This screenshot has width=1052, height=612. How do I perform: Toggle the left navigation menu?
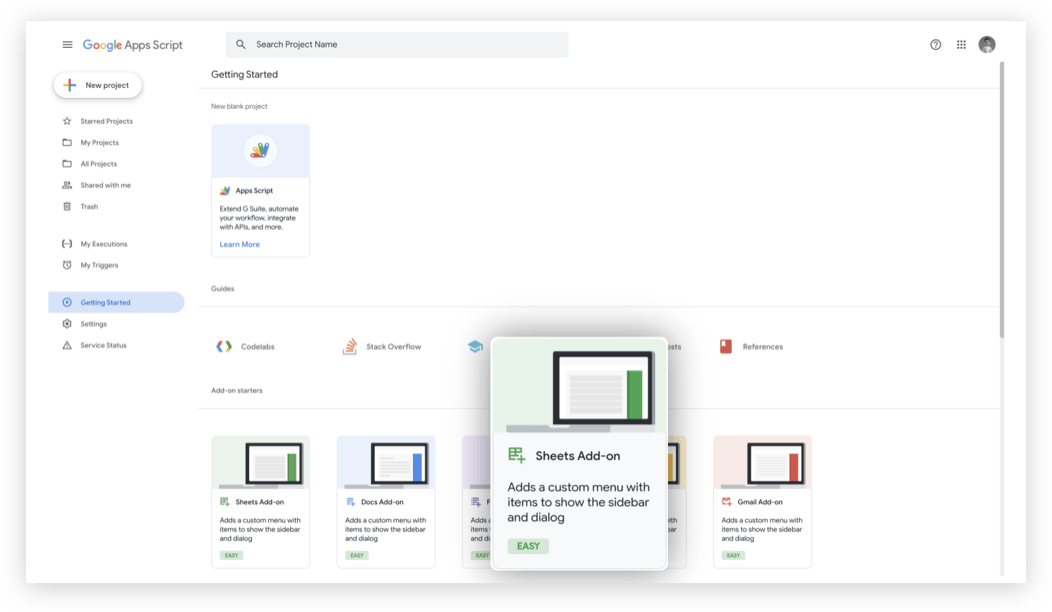pyautogui.click(x=66, y=44)
